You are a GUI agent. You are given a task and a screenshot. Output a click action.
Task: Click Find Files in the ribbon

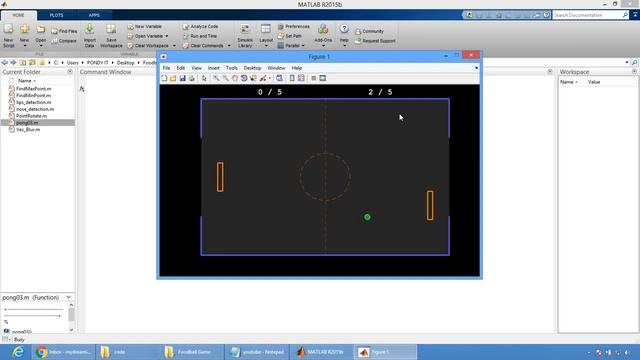(x=64, y=31)
